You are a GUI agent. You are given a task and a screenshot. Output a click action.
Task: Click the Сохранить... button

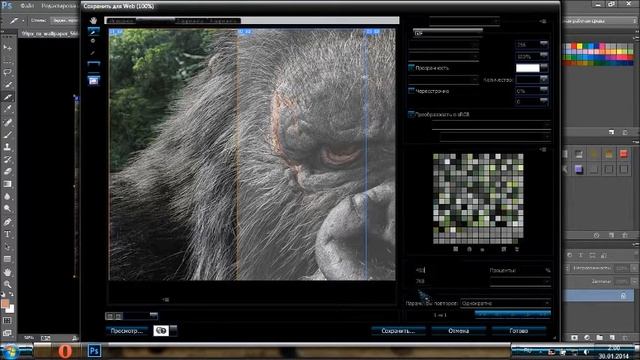[x=398, y=331]
